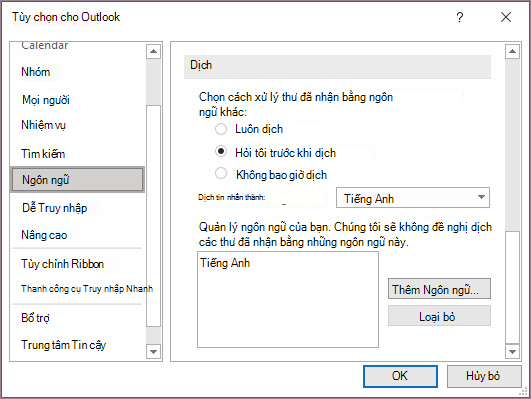Click the right pane scroll up arrow
This screenshot has height=399, width=531.
(512, 51)
